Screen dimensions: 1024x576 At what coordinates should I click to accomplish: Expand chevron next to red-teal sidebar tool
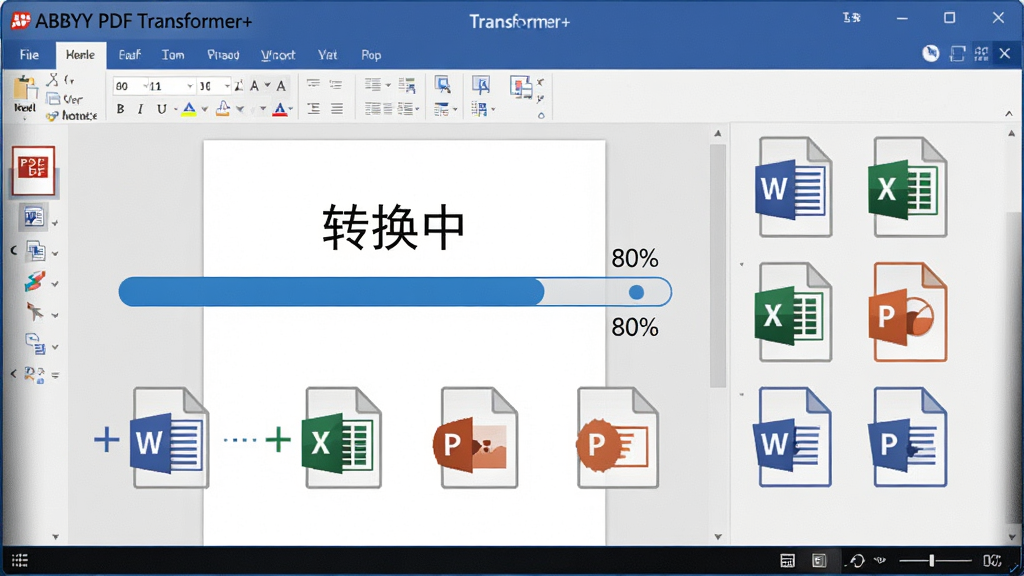point(55,284)
